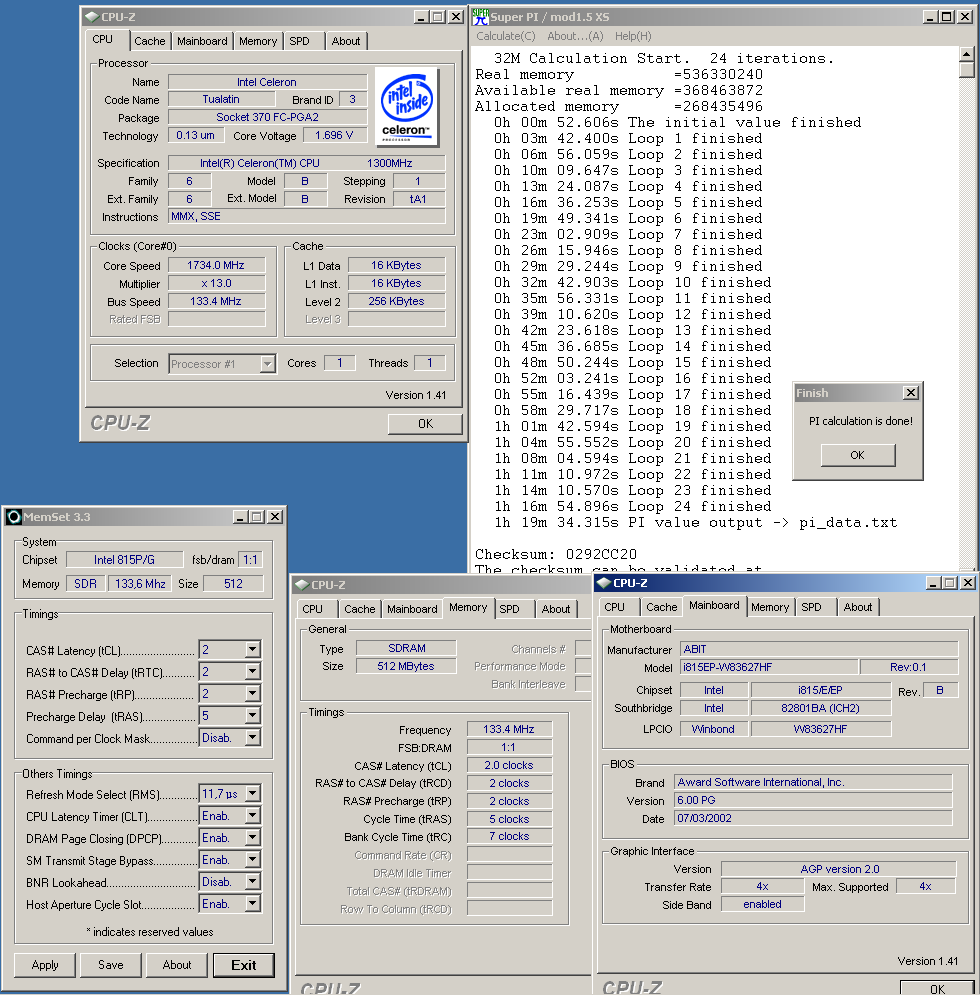This screenshot has height=995, width=980.
Task: Click 'Loop 24 finished' line
Action: coord(632,506)
